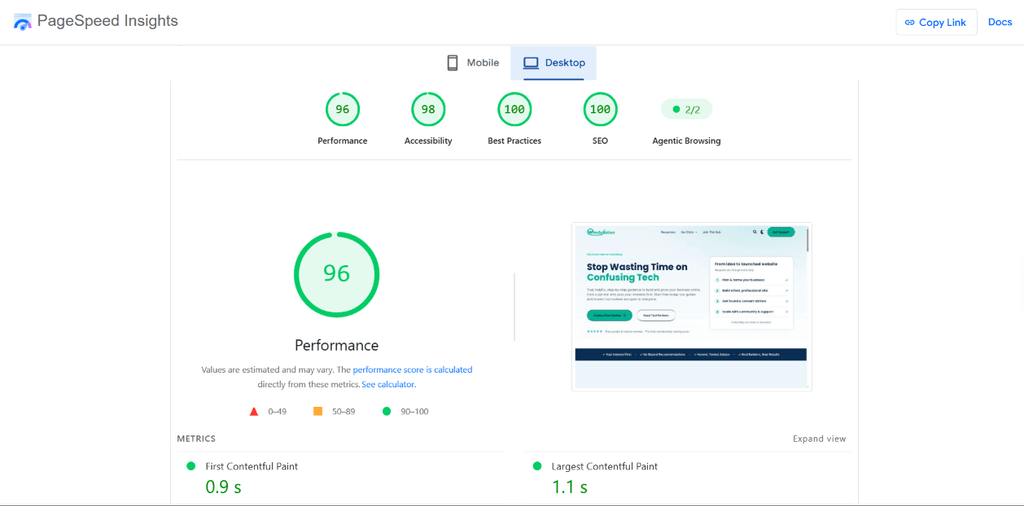Click the desktop laptop icon
Image resolution: width=1024 pixels, height=506 pixels.
pyautogui.click(x=531, y=63)
